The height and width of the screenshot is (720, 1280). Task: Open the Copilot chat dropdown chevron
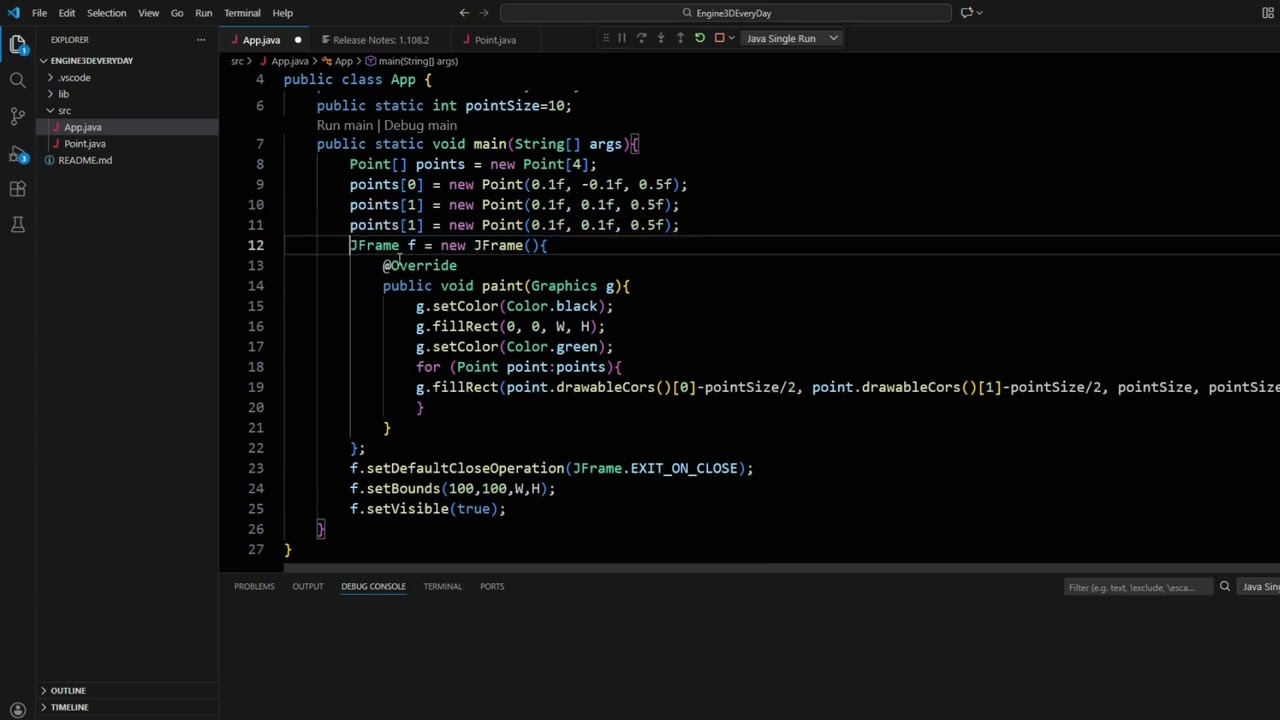click(x=979, y=13)
